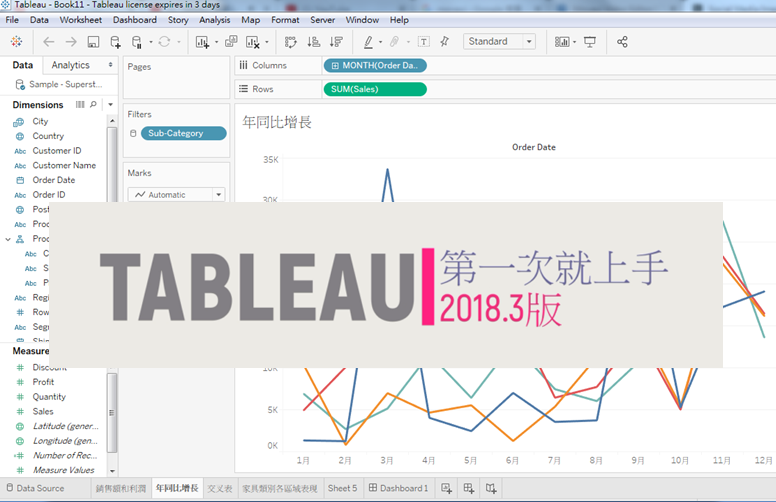Click the Share workbook icon
The image size is (776, 502).
coord(622,42)
